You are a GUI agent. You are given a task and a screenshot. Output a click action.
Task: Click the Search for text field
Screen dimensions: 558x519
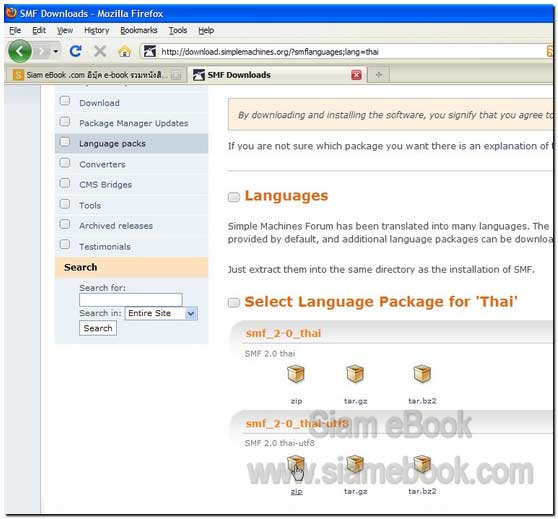pos(131,300)
